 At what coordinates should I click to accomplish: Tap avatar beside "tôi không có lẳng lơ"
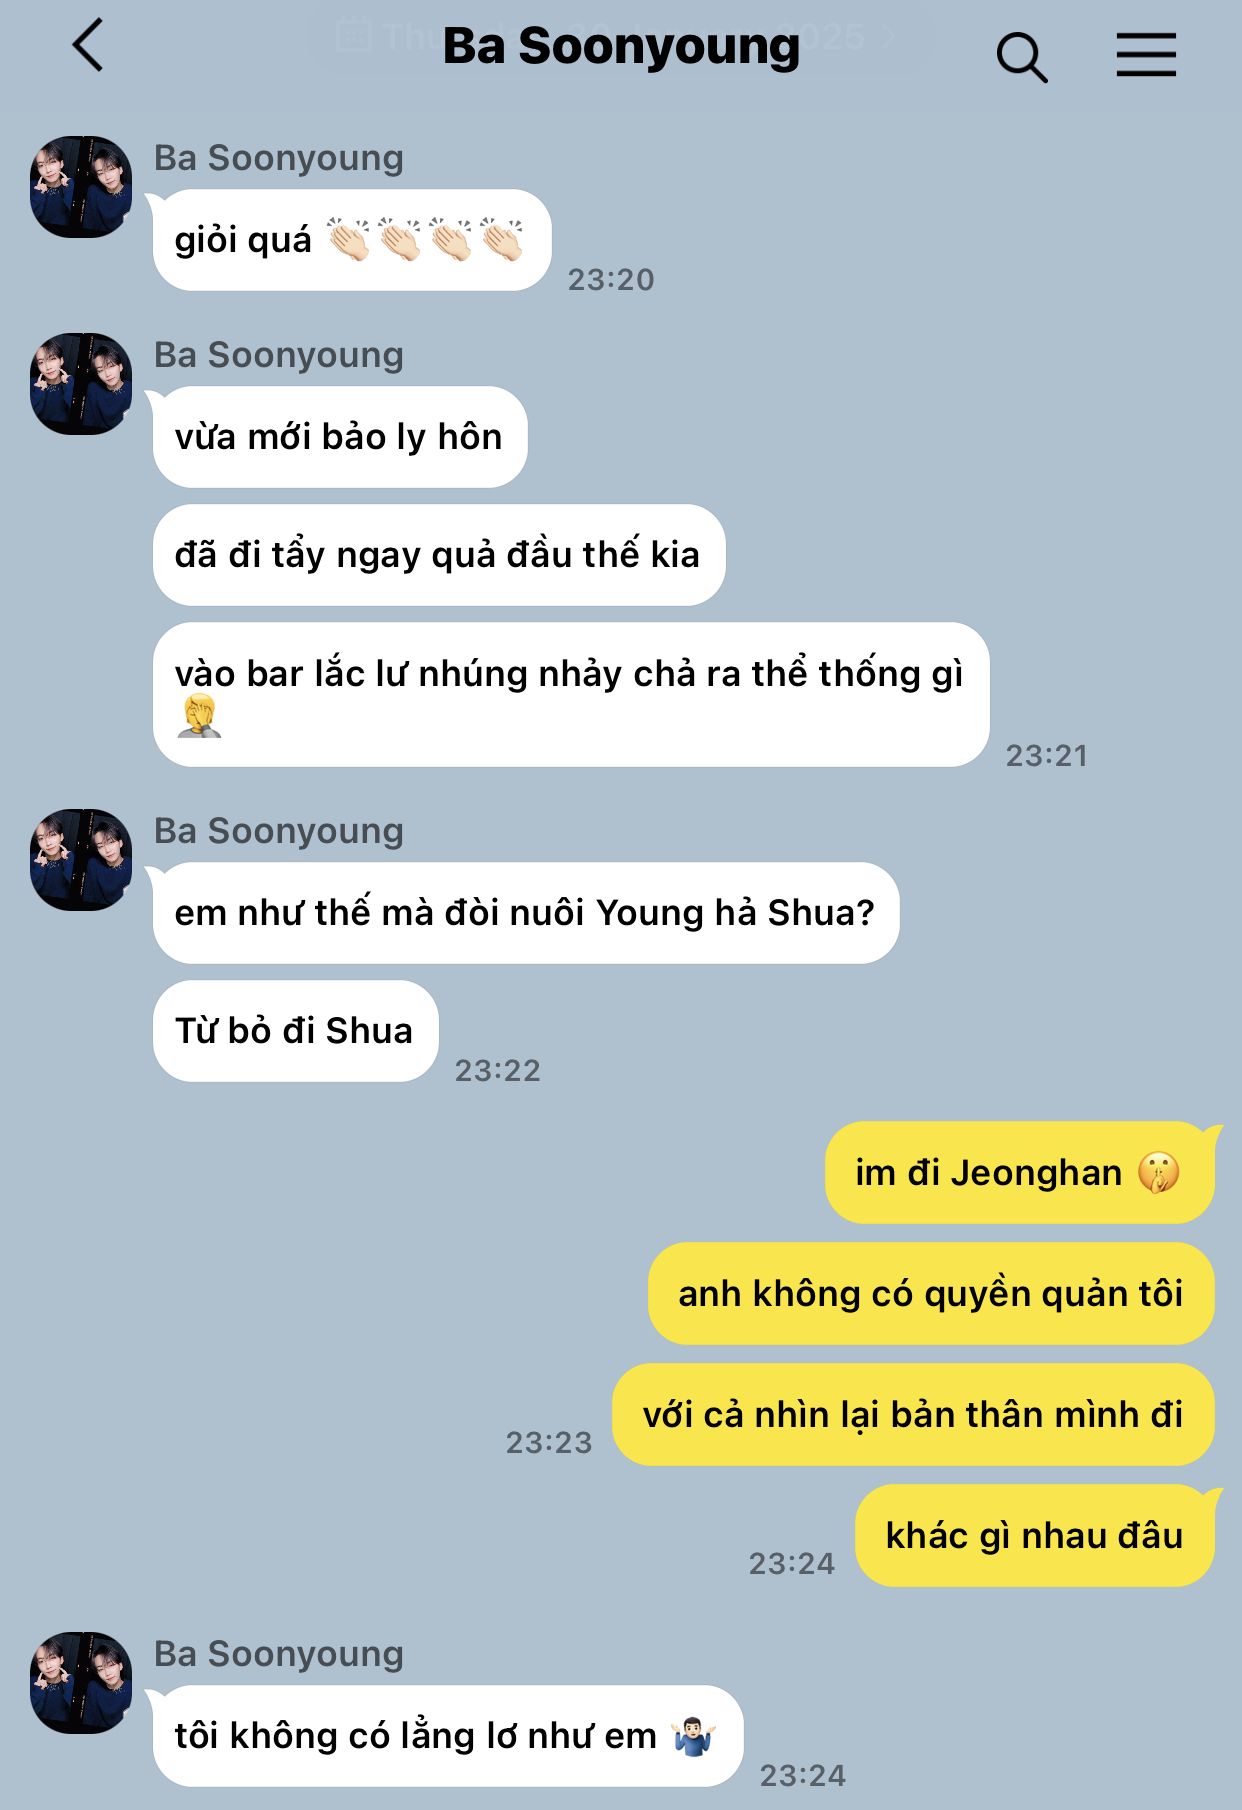click(81, 1683)
